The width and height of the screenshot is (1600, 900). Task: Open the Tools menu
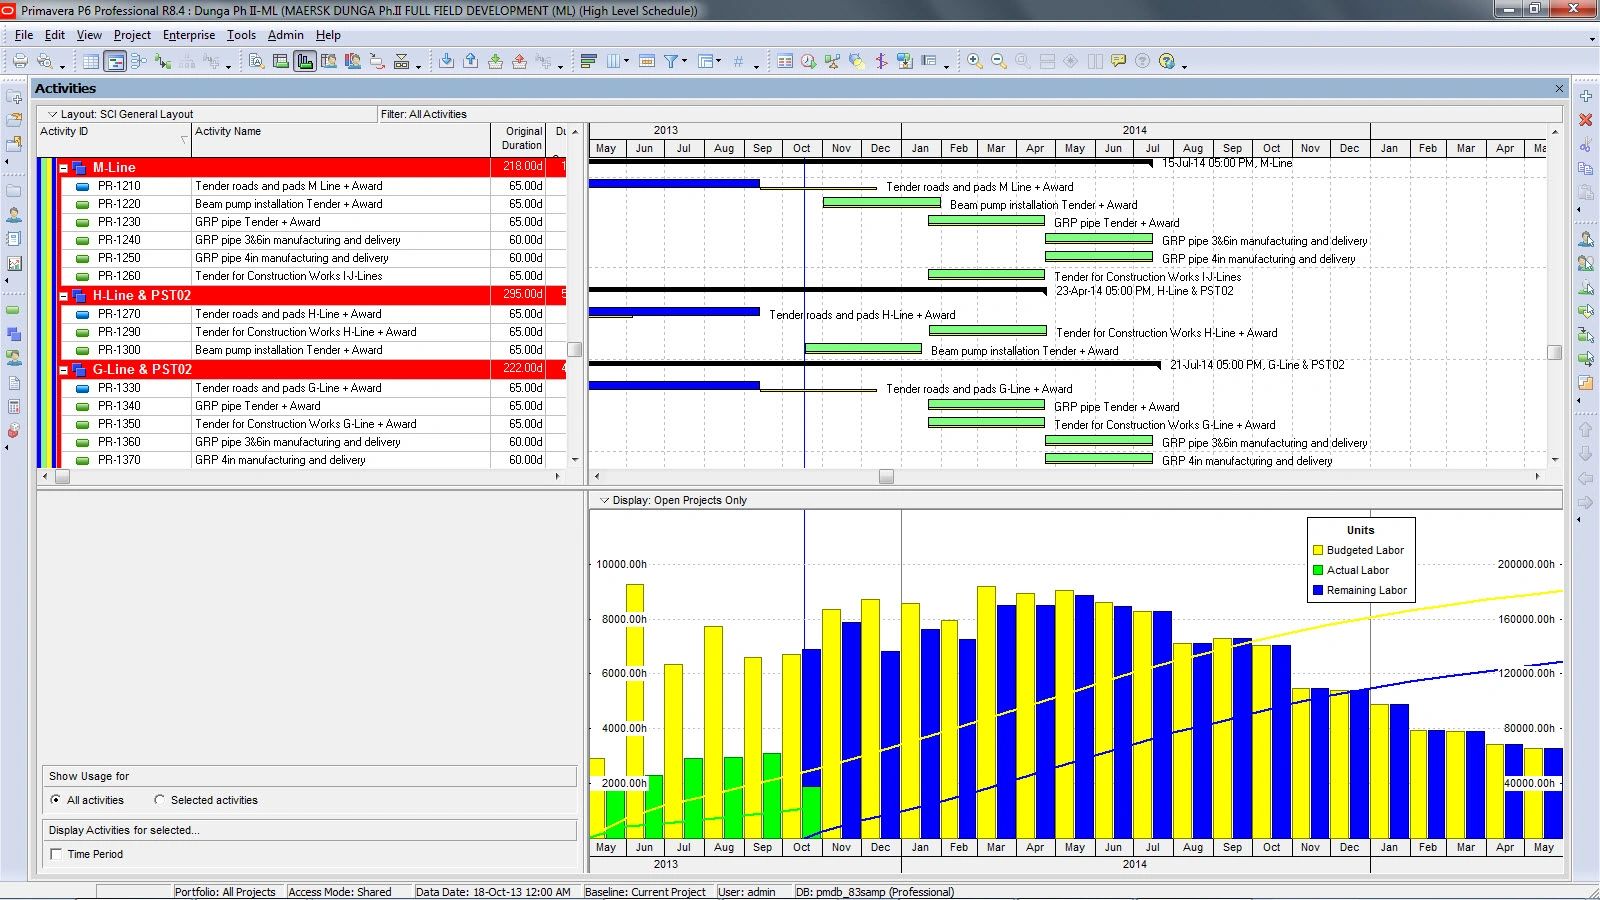click(241, 35)
